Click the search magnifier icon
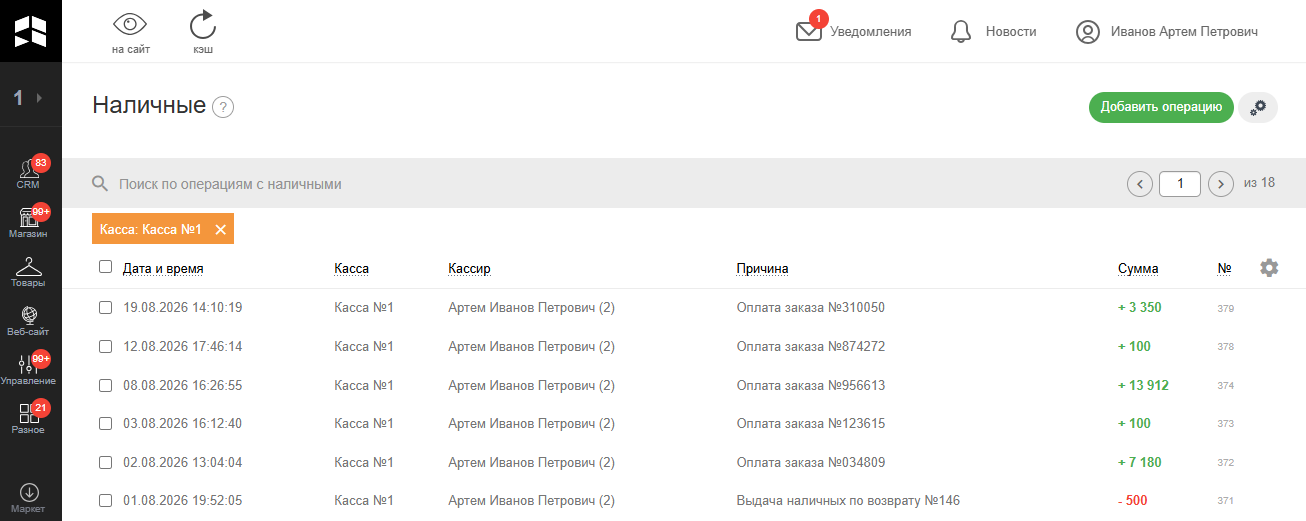Image resolution: width=1306 pixels, height=521 pixels. tap(100, 184)
